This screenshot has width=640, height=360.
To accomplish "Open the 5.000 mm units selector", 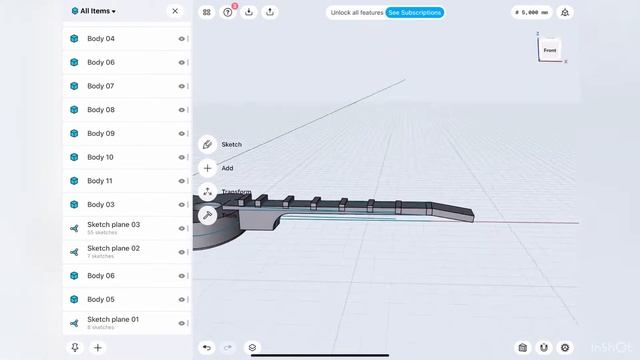I will click(x=531, y=13).
